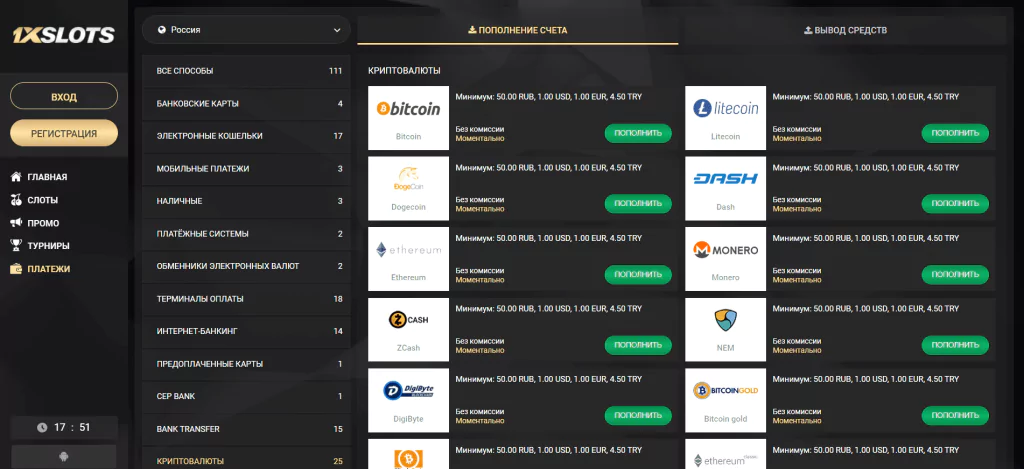Click the Monero logo tile
Image resolution: width=1024 pixels, height=469 pixels.
[x=726, y=259]
